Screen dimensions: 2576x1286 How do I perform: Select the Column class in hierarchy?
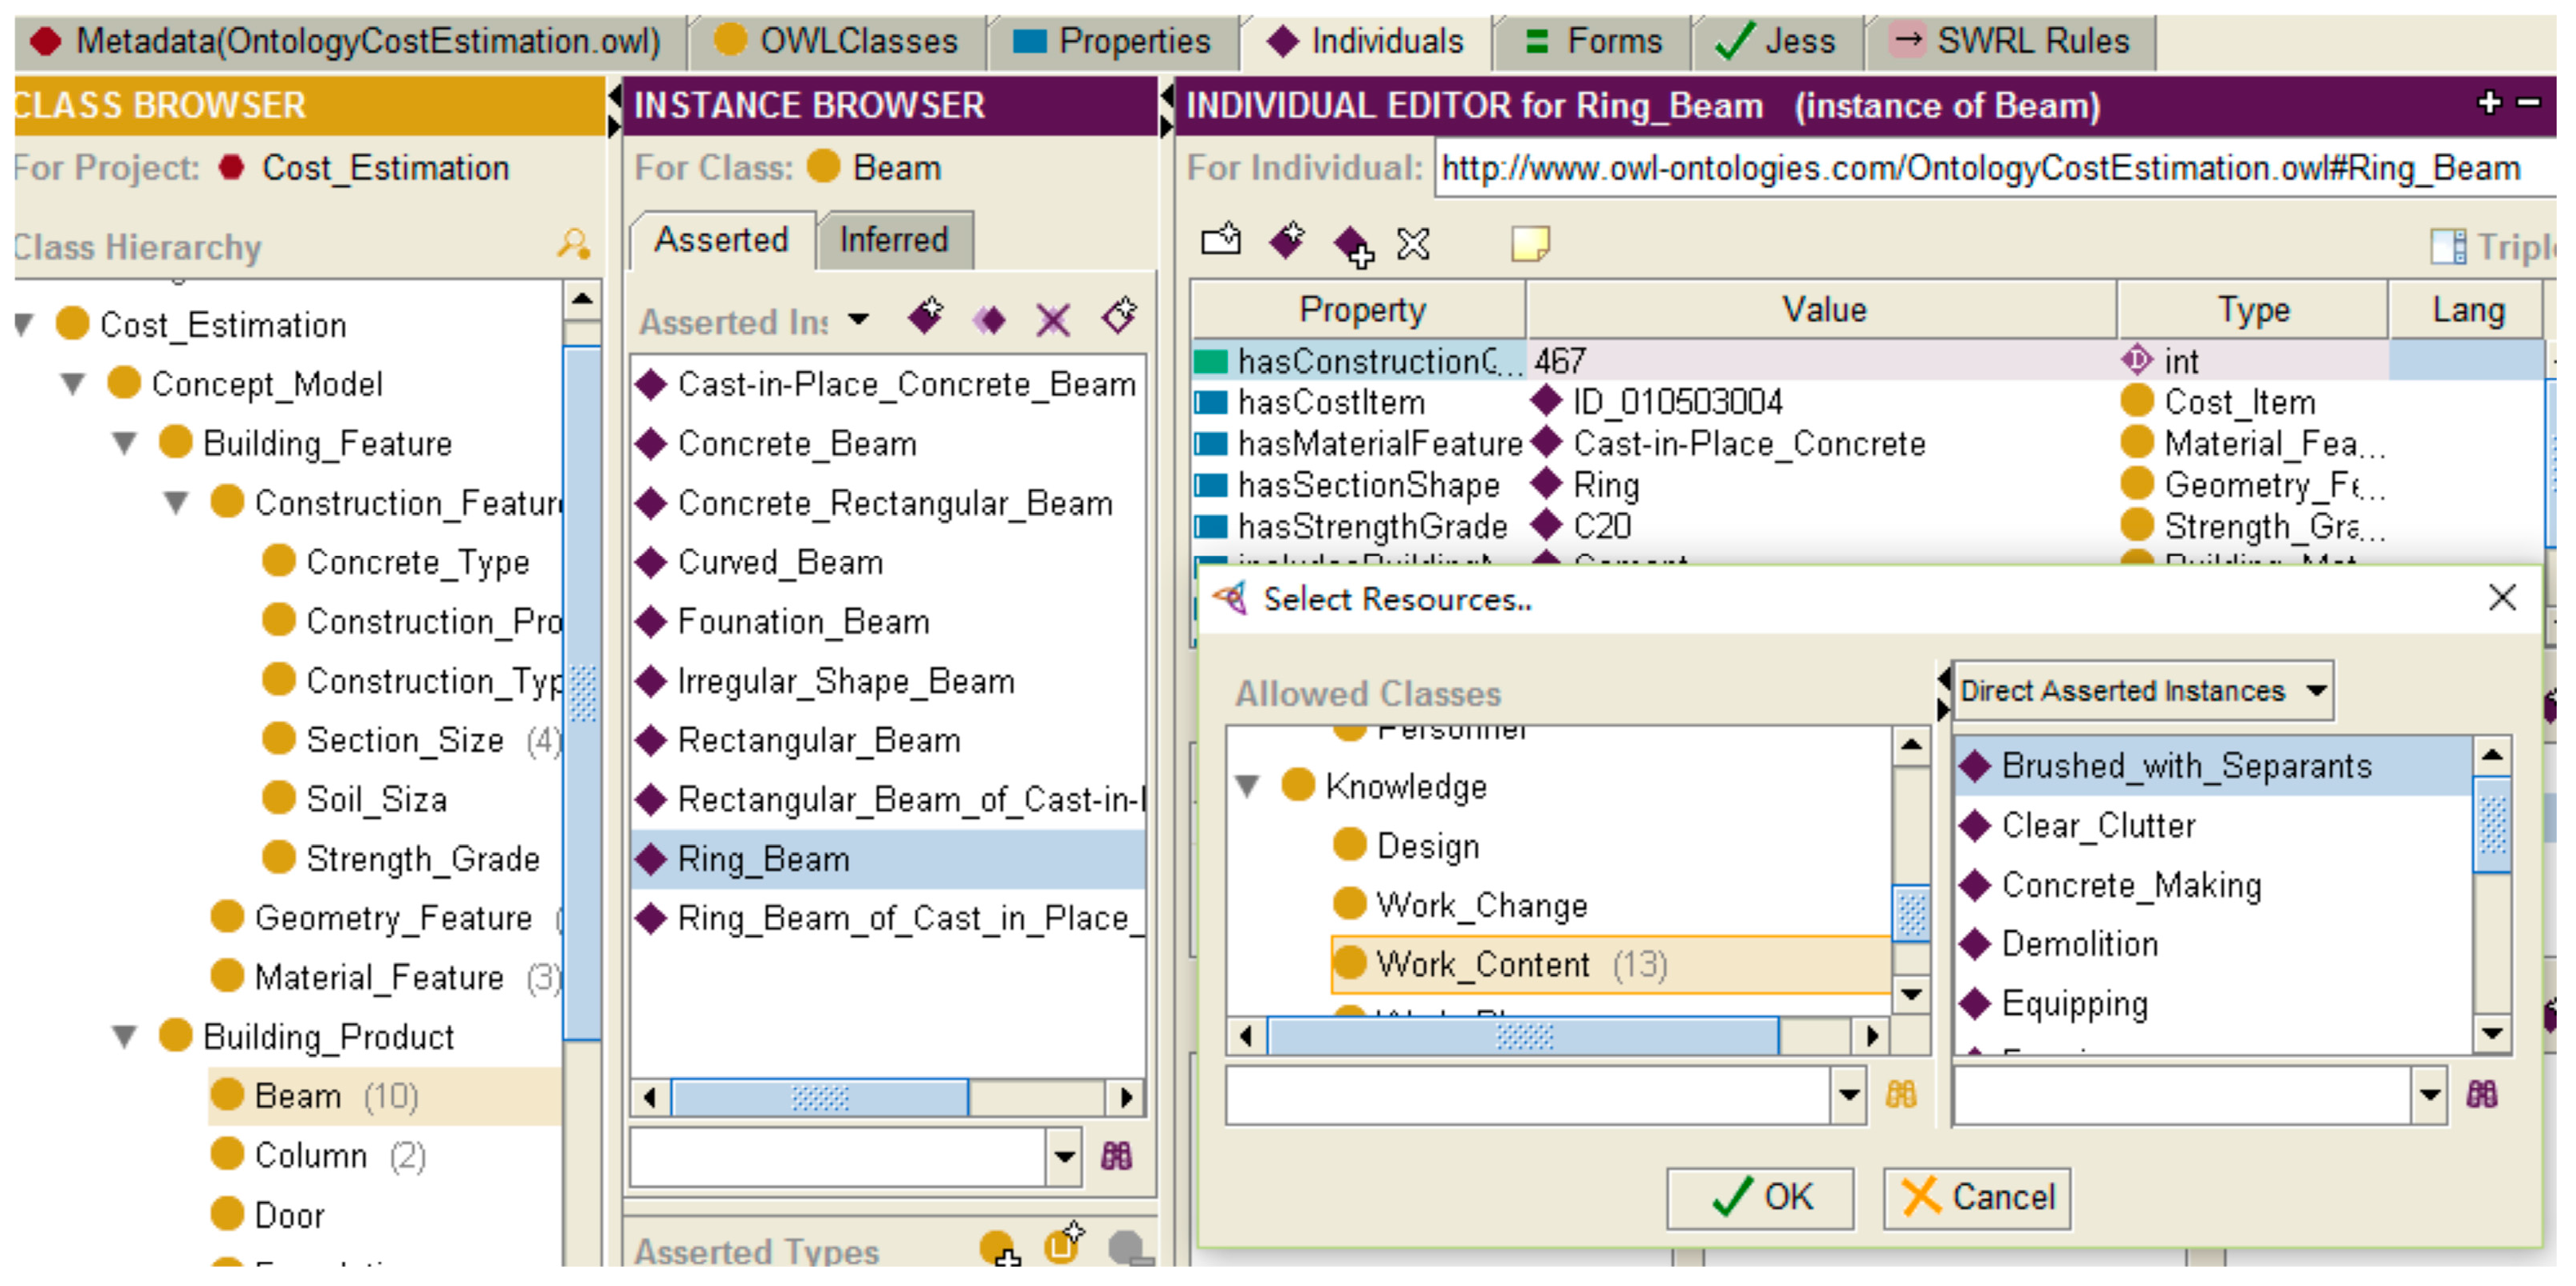click(x=310, y=1156)
